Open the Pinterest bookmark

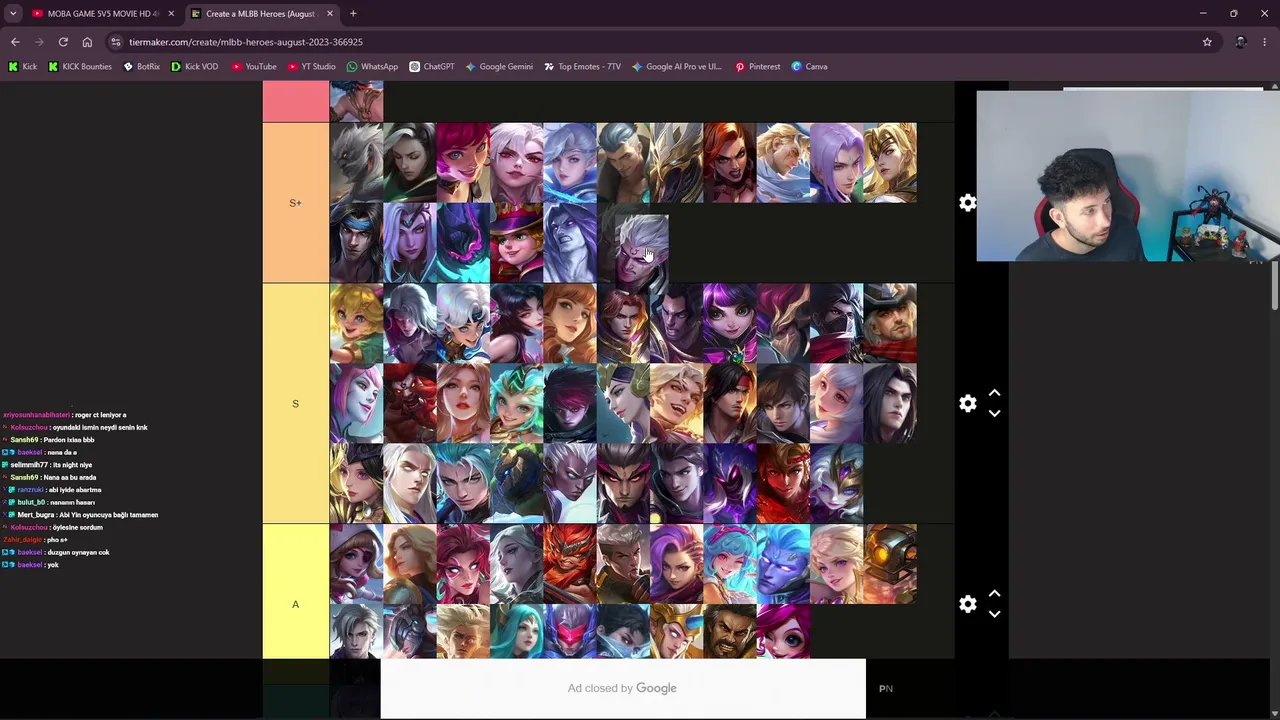(757, 66)
